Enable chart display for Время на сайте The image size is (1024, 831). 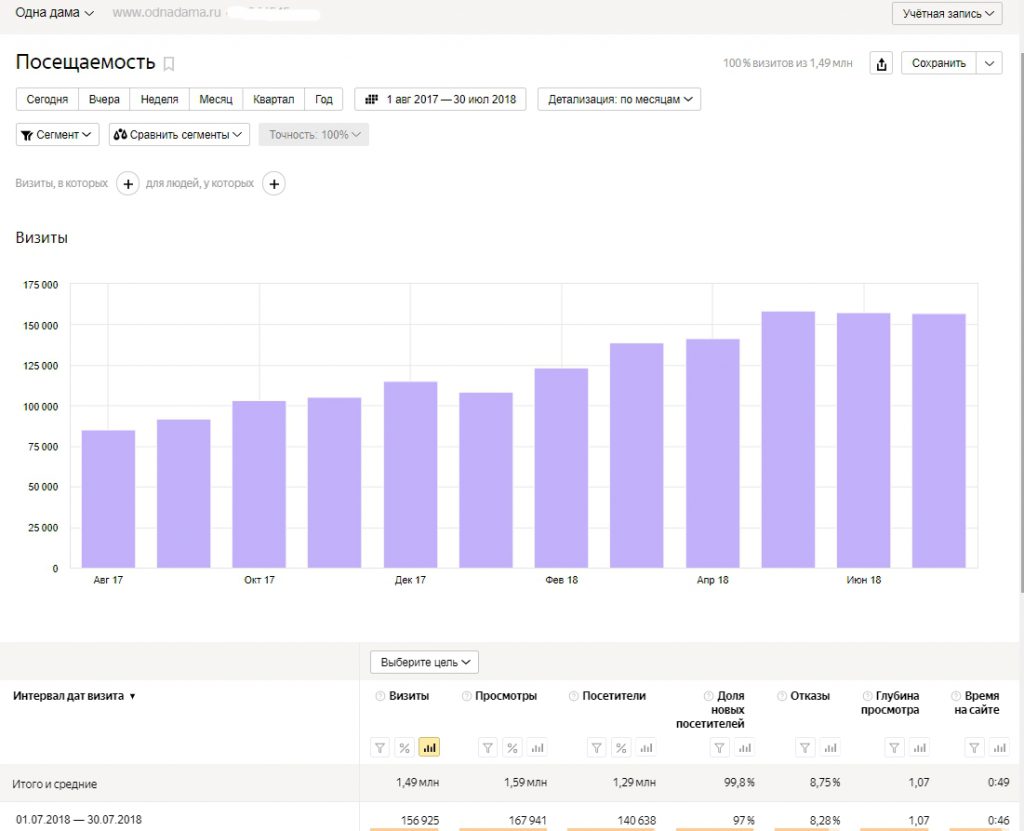click(999, 747)
